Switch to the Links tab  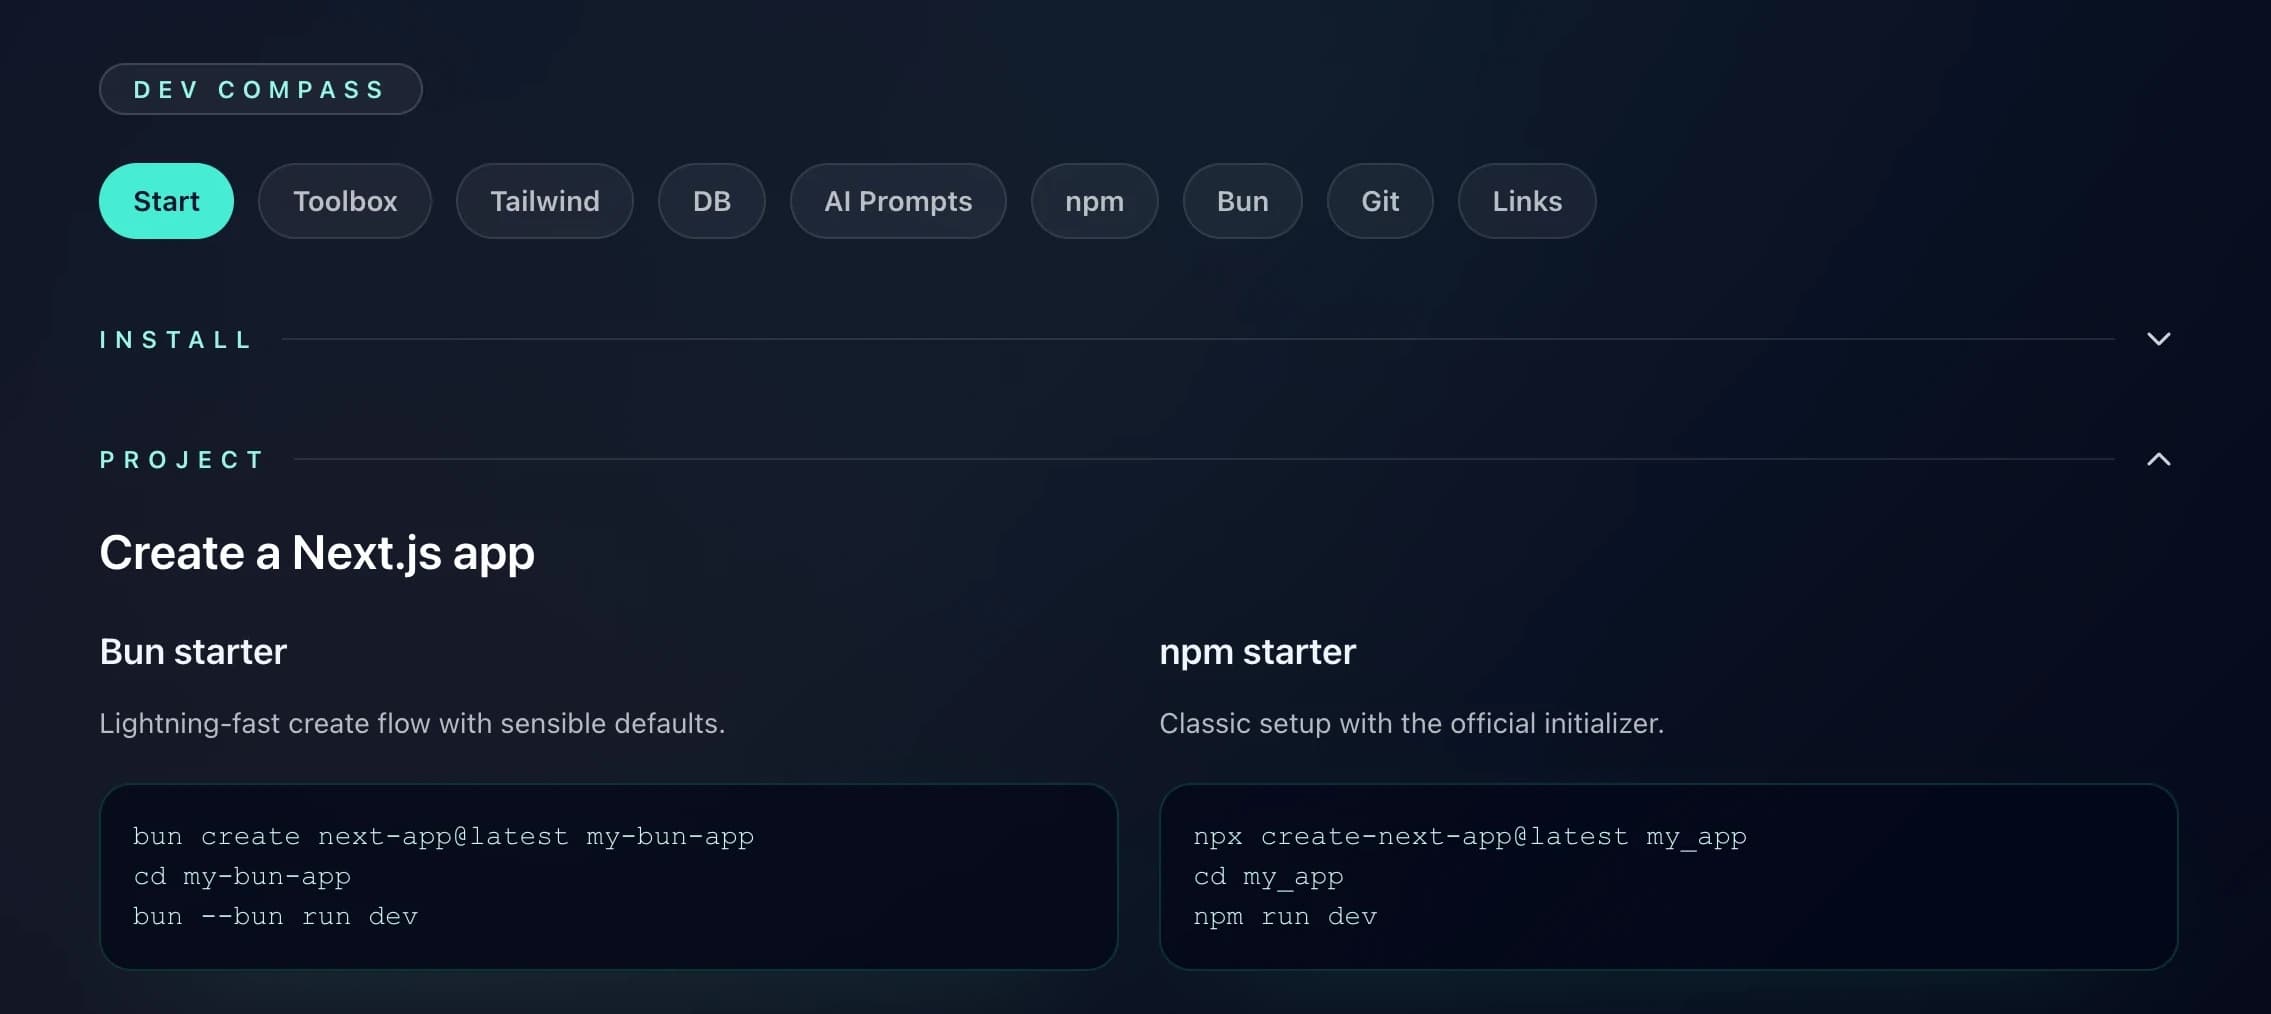point(1525,200)
